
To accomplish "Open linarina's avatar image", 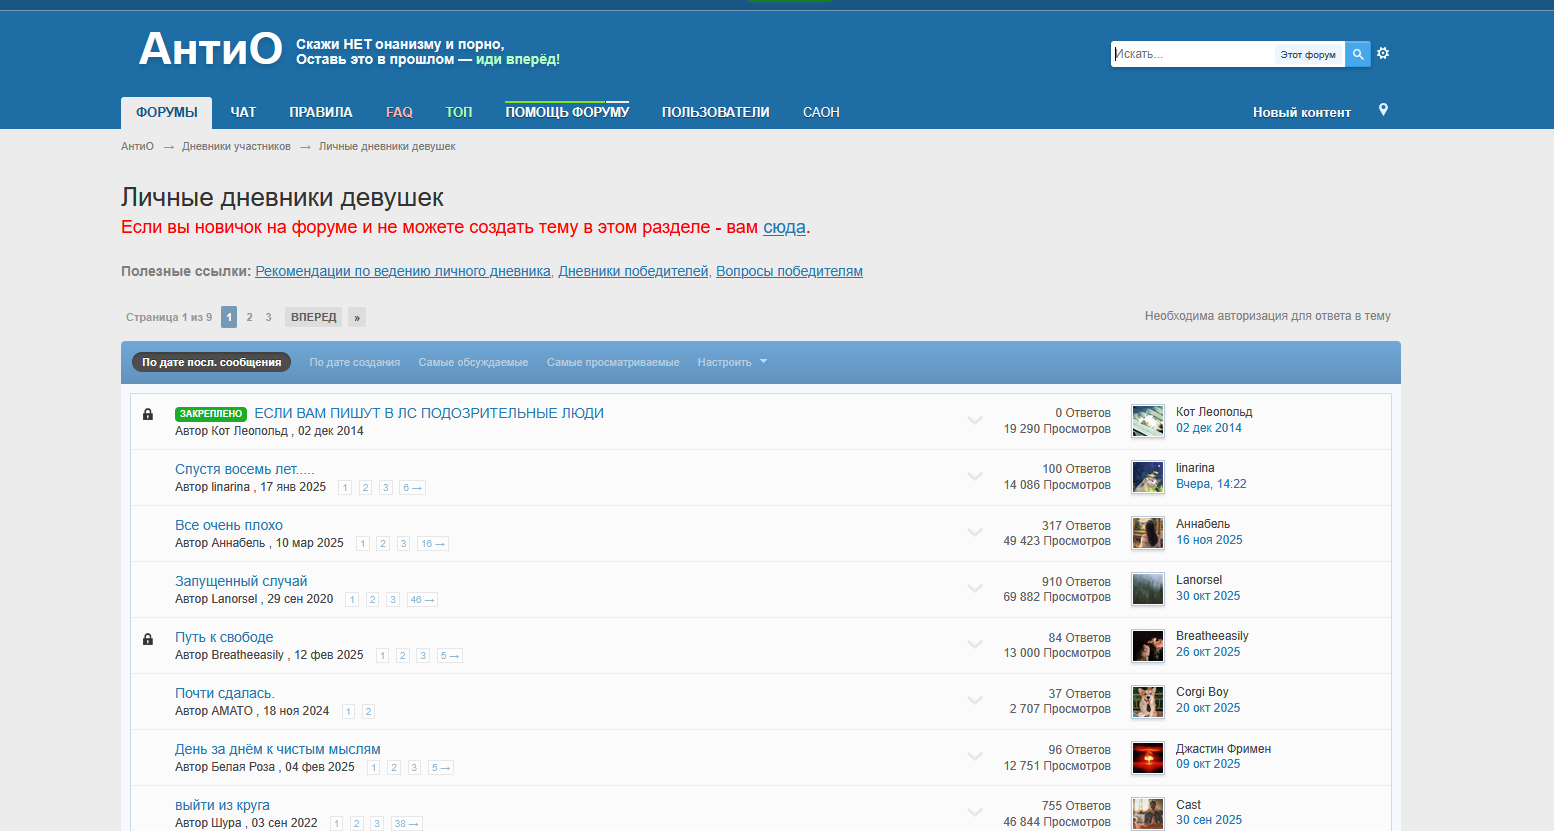I will tap(1147, 477).
